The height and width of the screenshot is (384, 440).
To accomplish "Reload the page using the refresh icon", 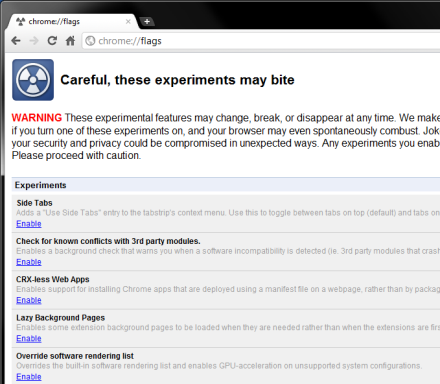I will 52,41.
